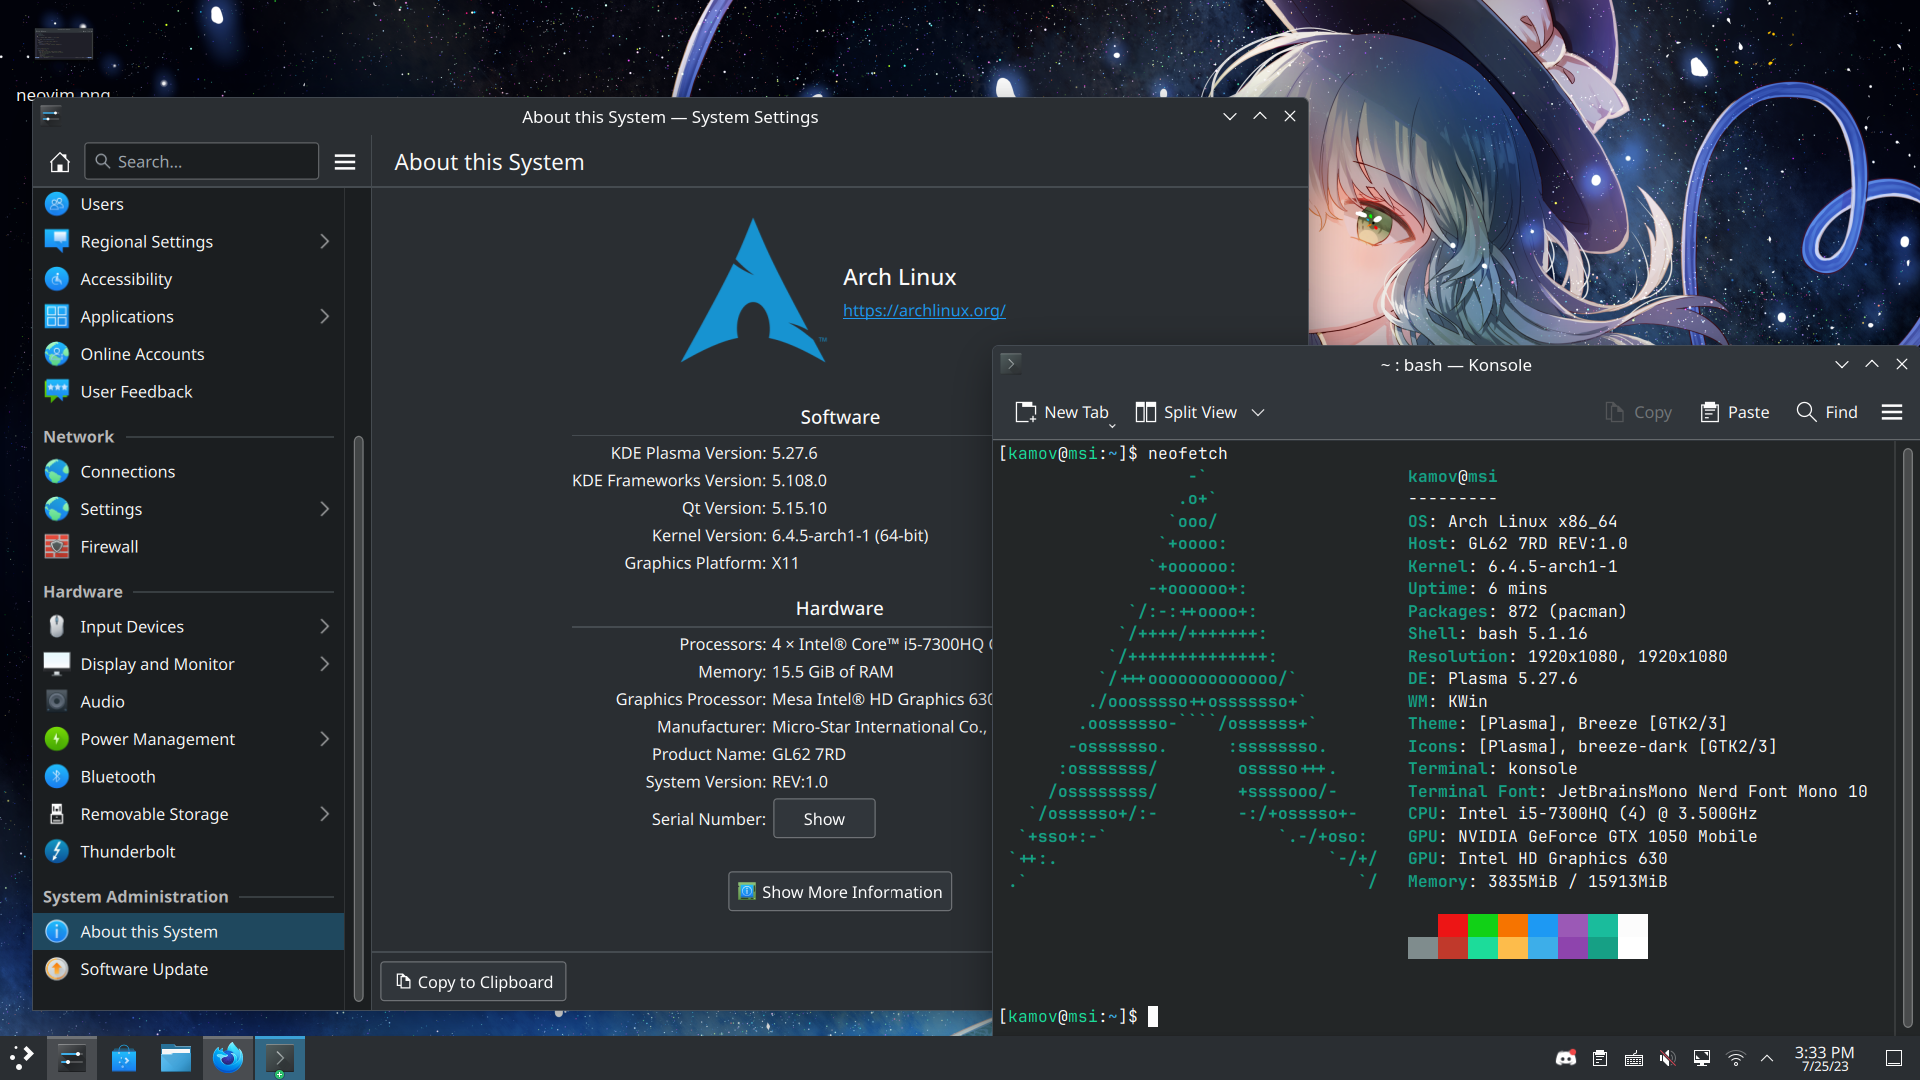The image size is (1920, 1080).
Task: Click the Konsole vertical scrollbar
Action: click(1907, 738)
